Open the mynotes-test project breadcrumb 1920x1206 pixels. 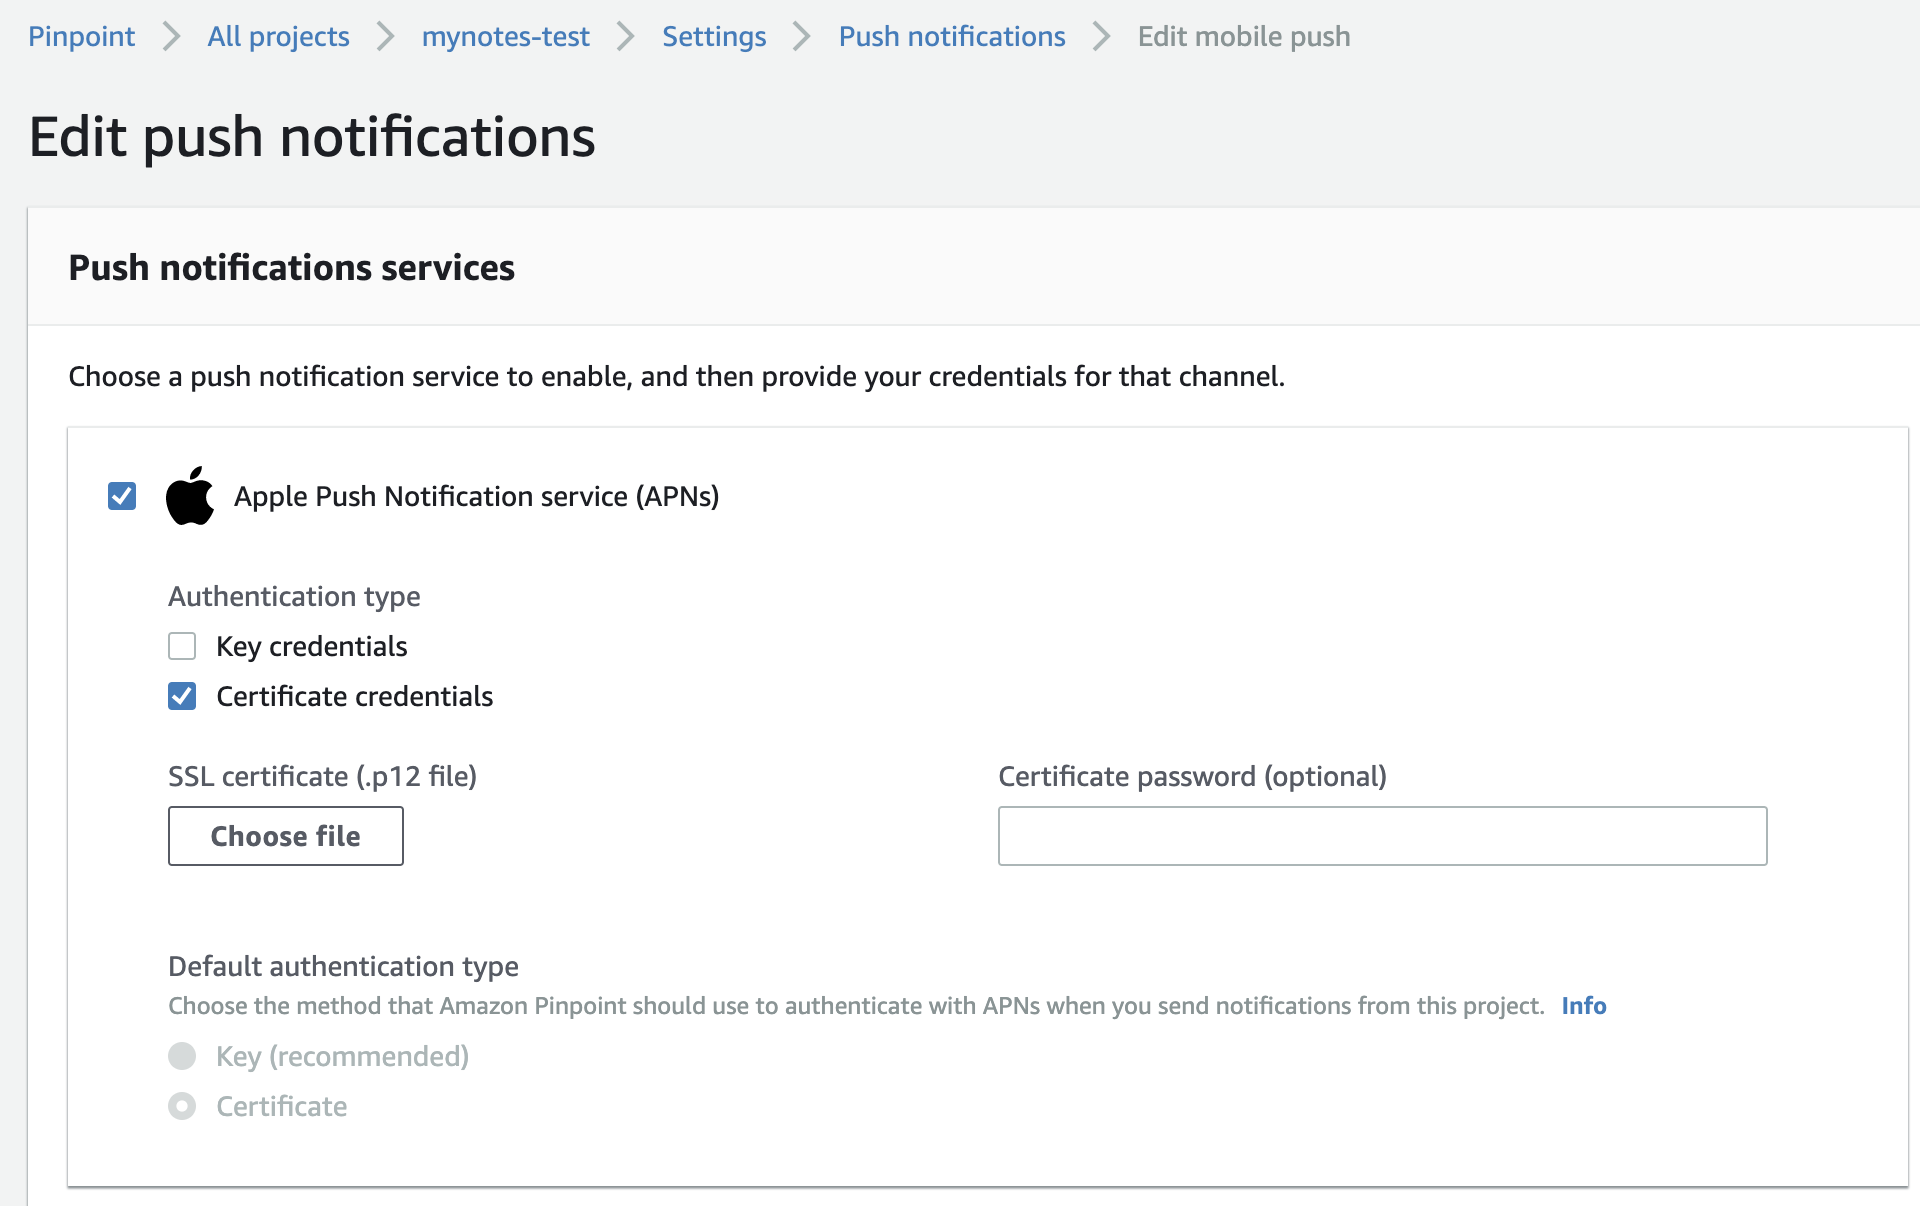coord(505,37)
